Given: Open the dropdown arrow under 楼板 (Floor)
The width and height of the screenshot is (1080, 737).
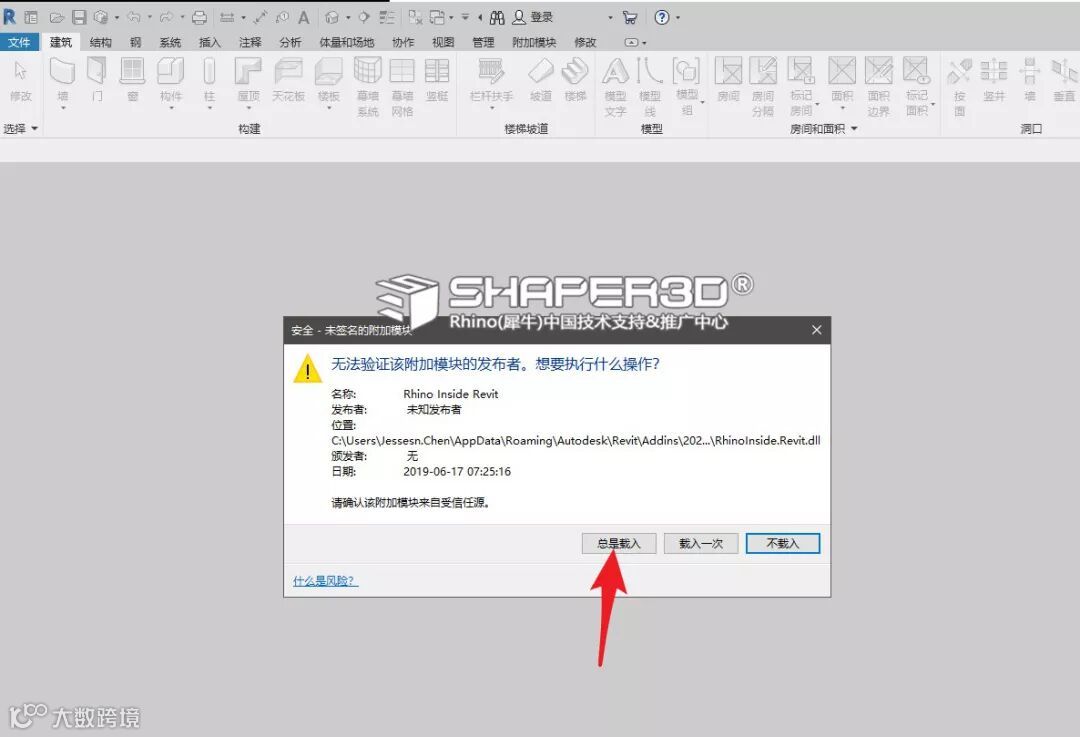Looking at the screenshot, I should [x=329, y=108].
